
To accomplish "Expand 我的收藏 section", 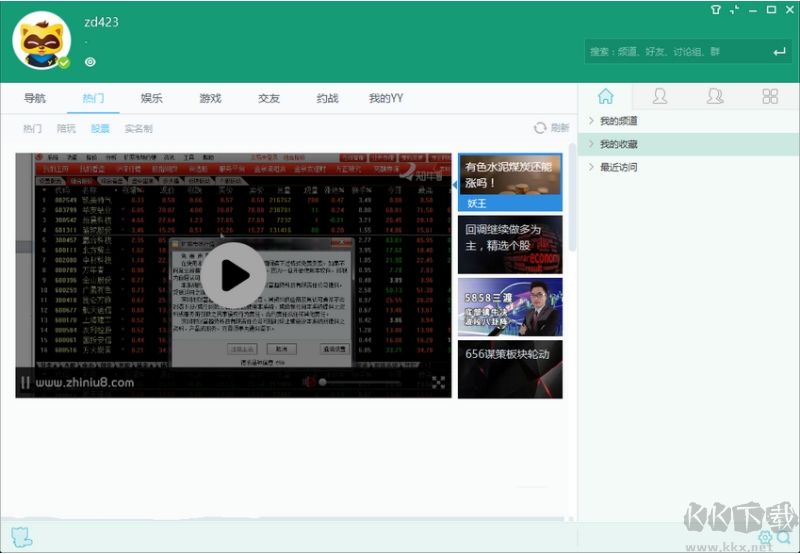I will 688,144.
